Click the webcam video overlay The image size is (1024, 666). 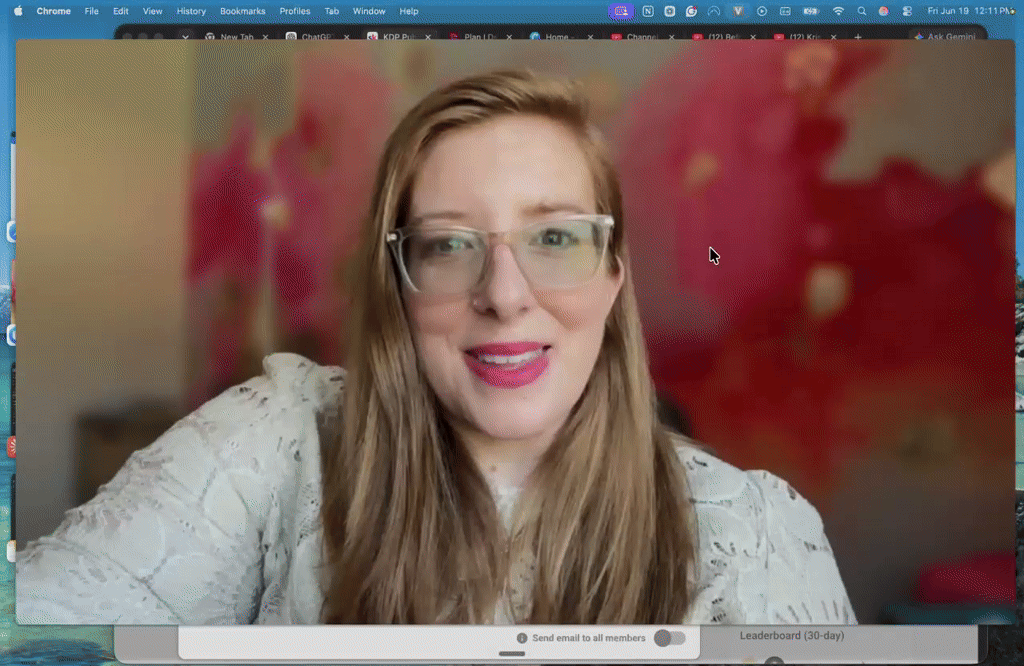515,332
